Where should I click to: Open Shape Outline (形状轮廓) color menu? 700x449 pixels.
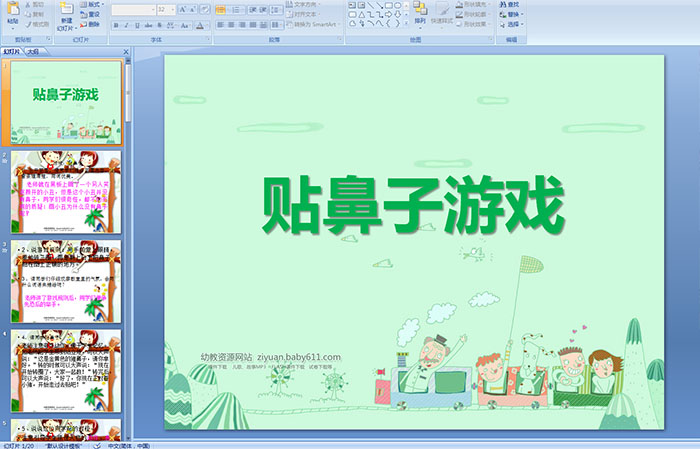coord(473,14)
